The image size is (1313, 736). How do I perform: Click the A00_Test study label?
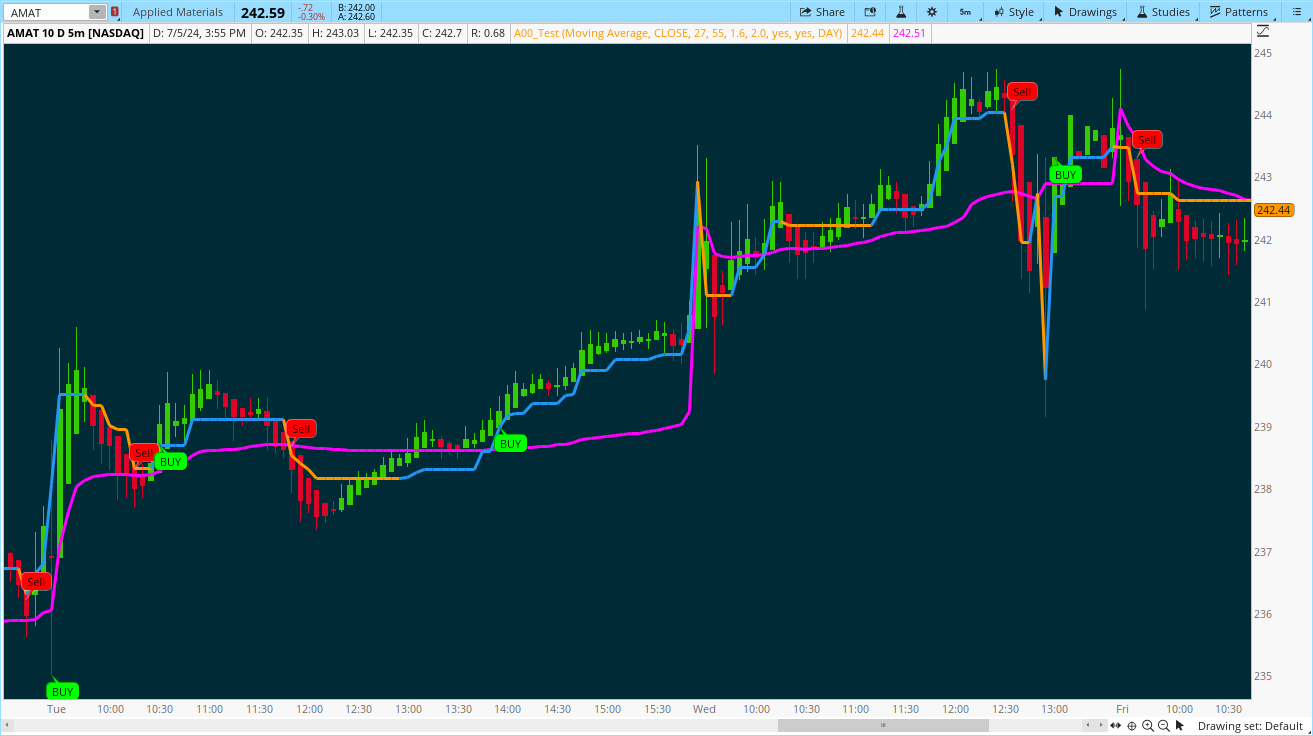(677, 33)
